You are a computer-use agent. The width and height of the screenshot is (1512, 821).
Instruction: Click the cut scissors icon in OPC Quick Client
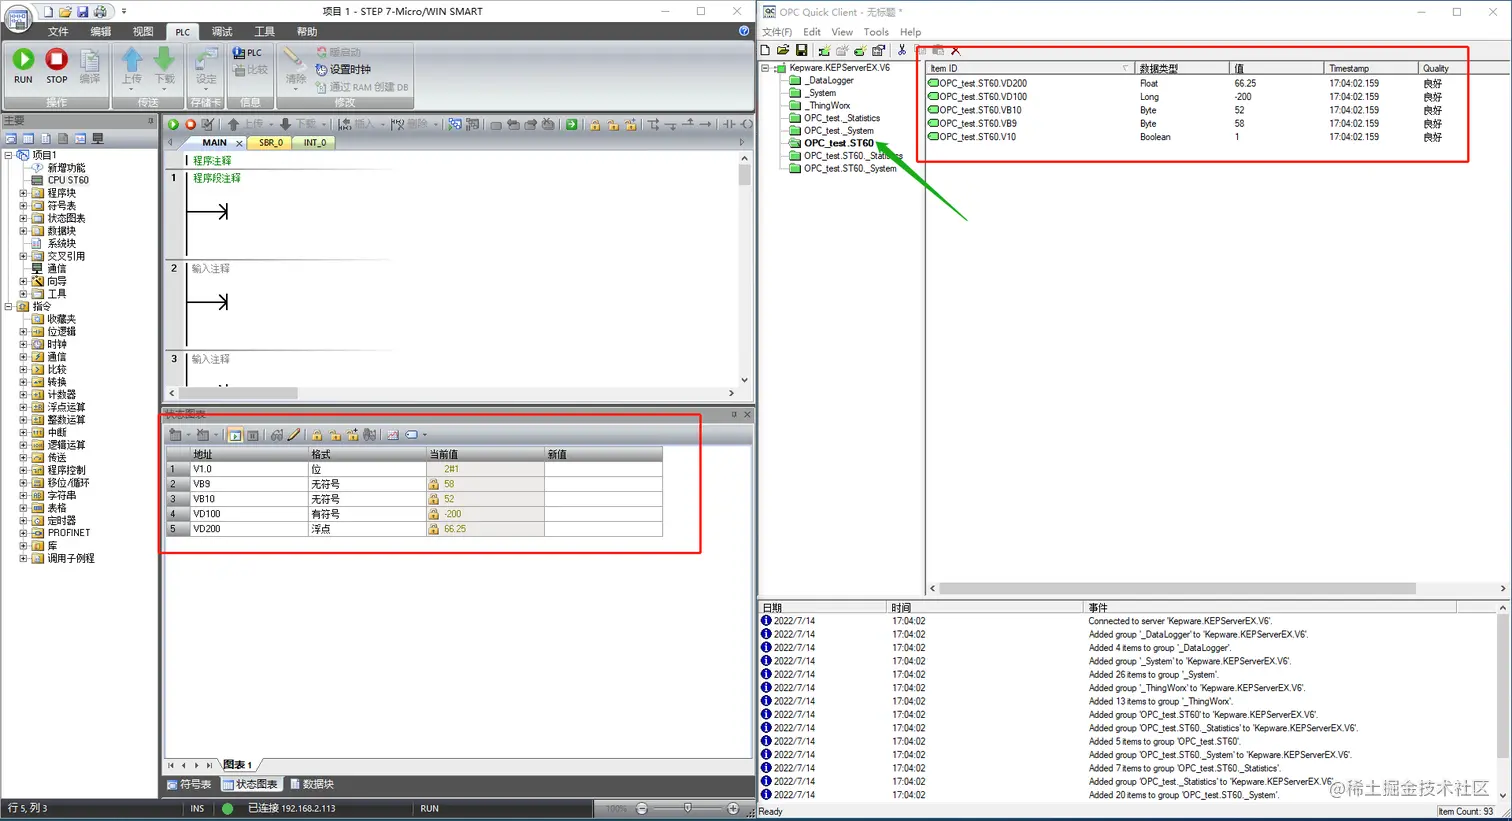pos(902,50)
